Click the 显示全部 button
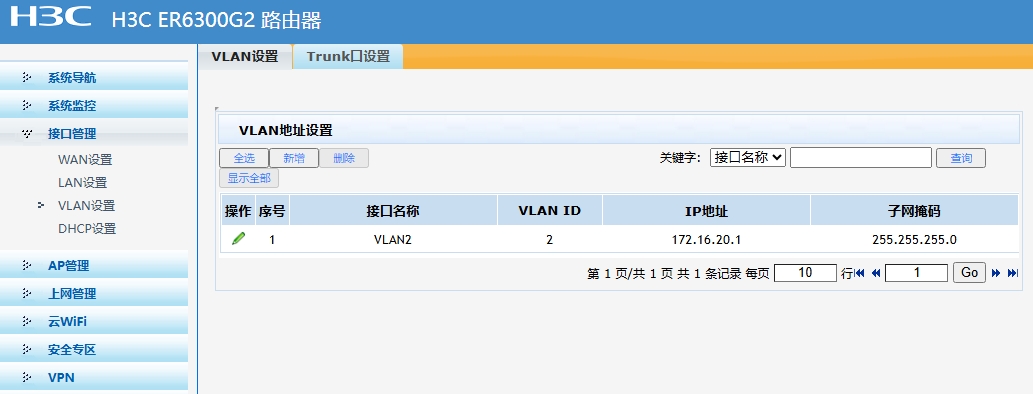 pos(249,178)
